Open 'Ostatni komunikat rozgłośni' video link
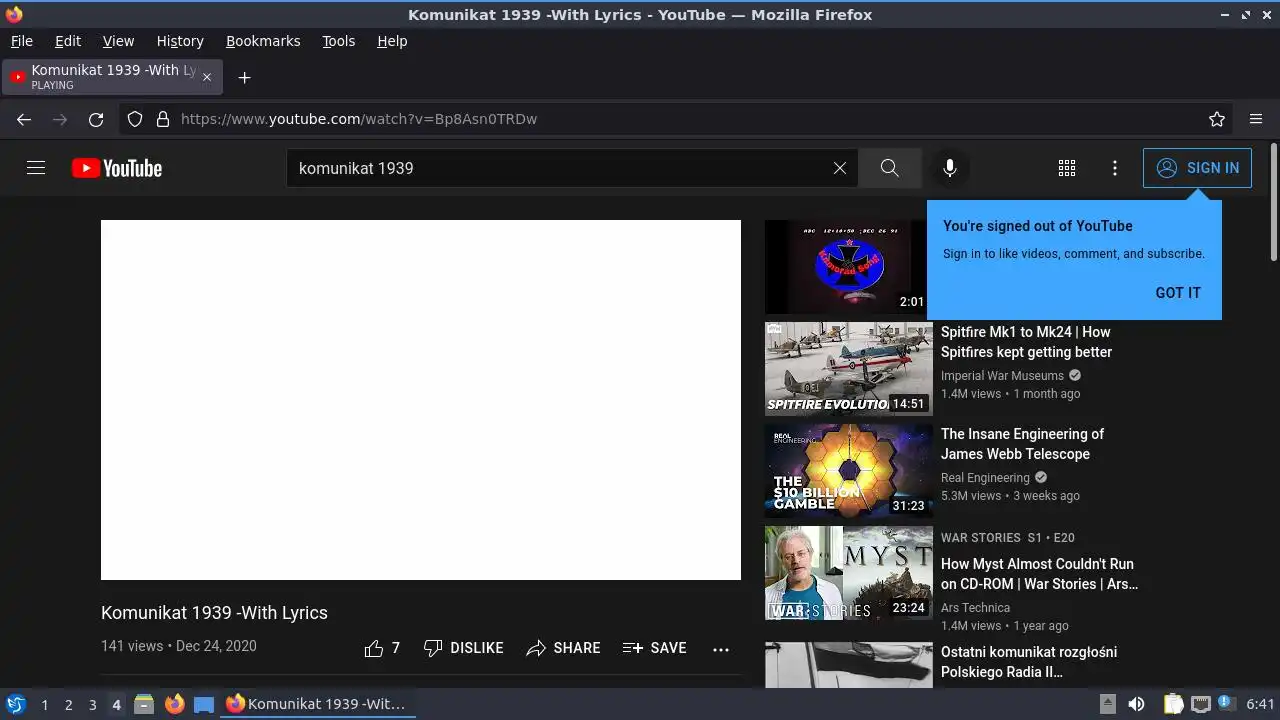This screenshot has height=720, width=1280. [x=1029, y=662]
